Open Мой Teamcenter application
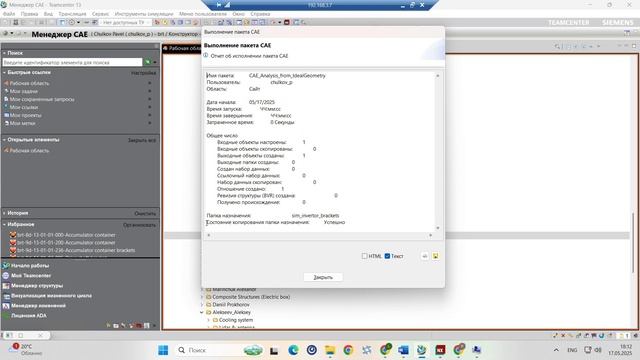This screenshot has height=360, width=640. coord(31,276)
